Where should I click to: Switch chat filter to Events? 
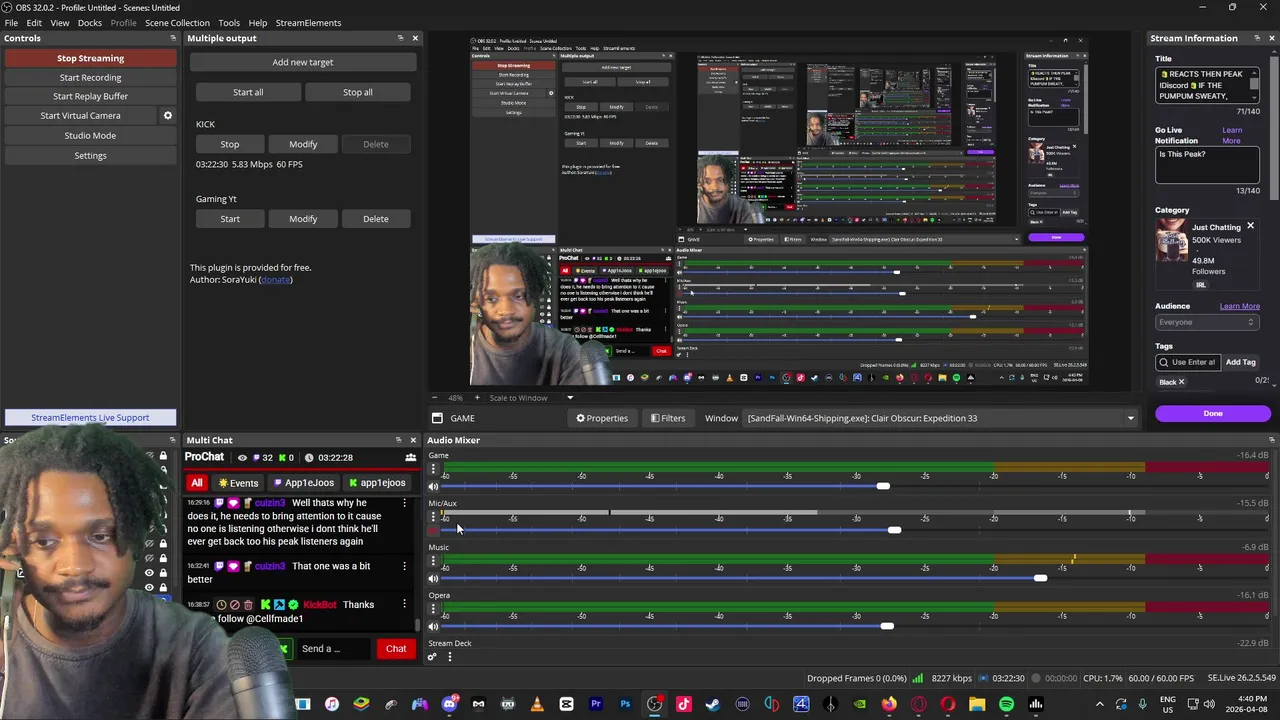238,483
